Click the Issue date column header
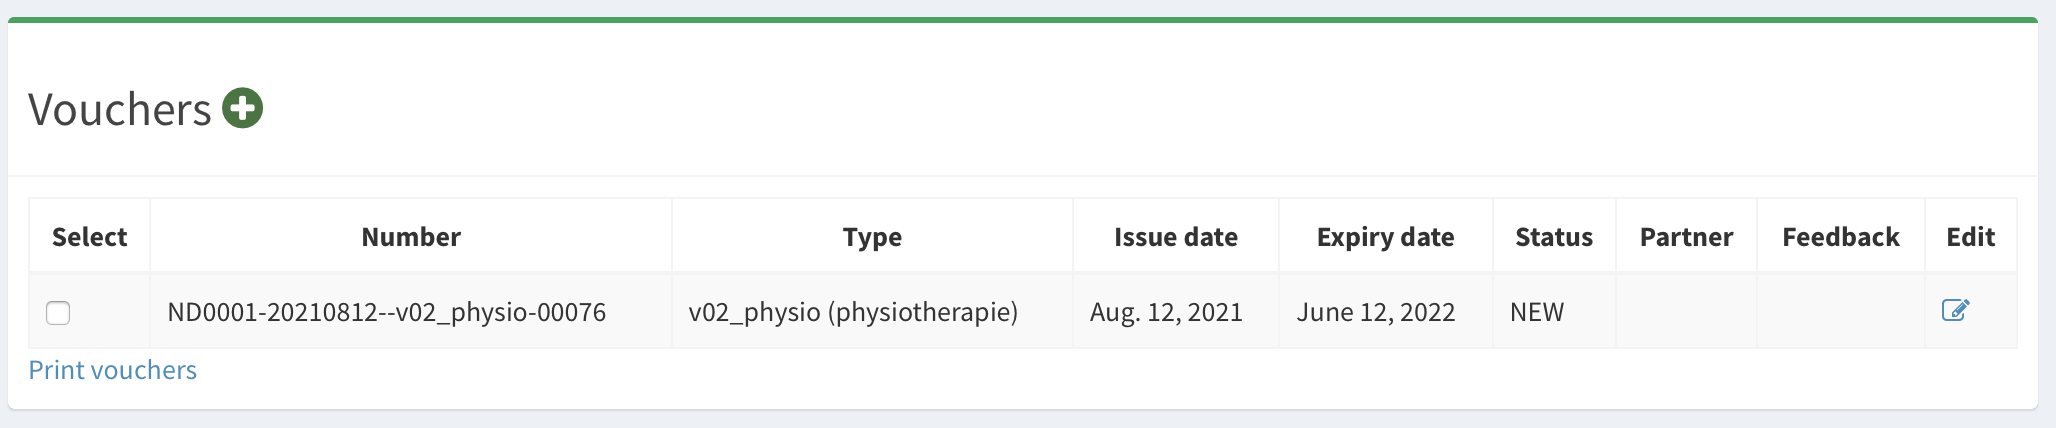2056x428 pixels. click(x=1176, y=237)
